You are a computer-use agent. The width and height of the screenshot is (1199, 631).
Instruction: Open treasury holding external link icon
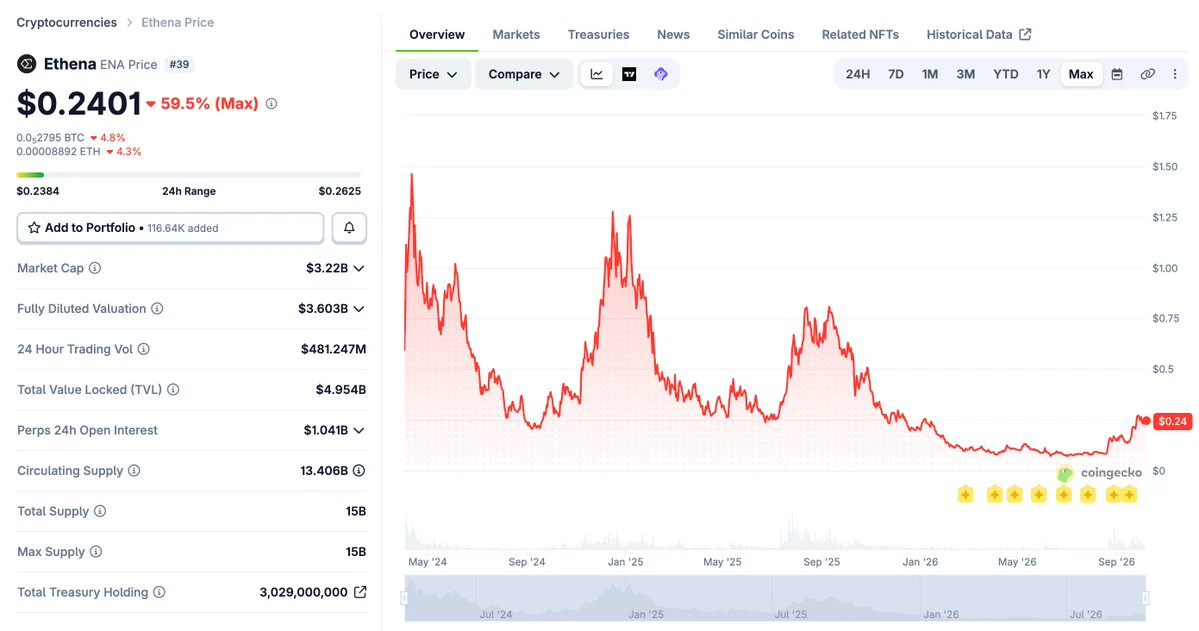pyautogui.click(x=360, y=592)
